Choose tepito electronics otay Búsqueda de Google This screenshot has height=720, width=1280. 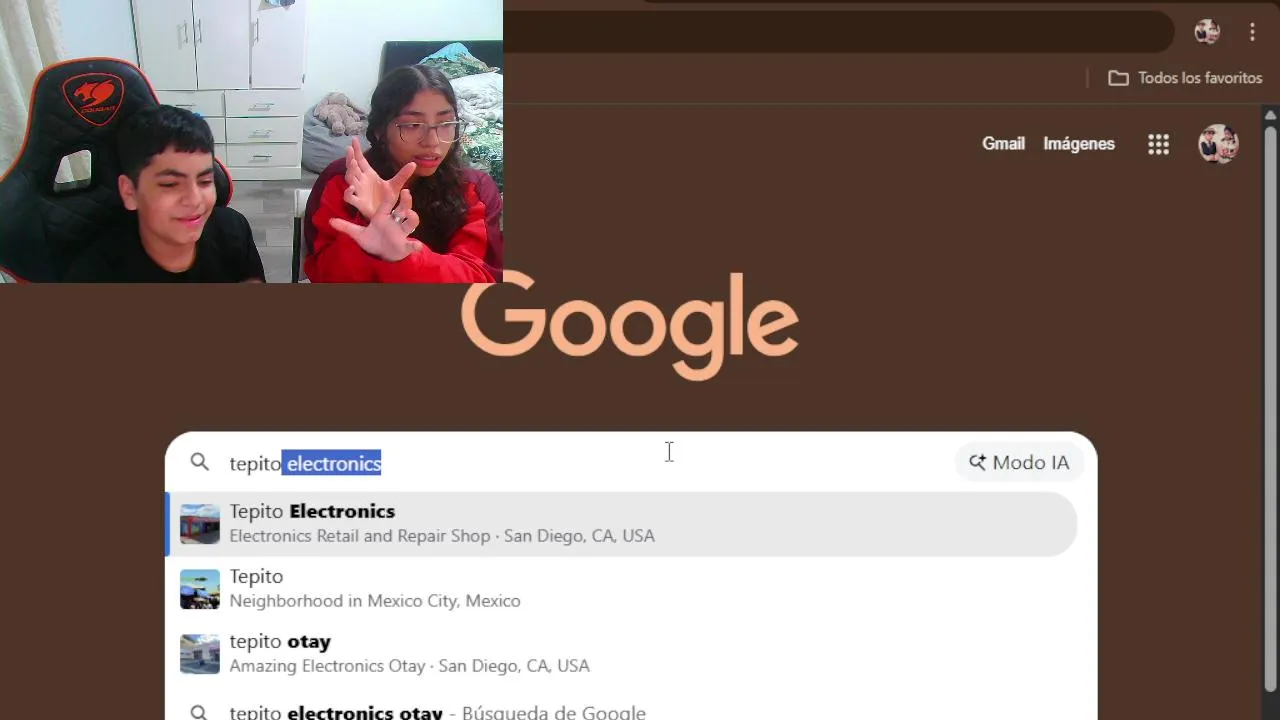tap(621, 708)
